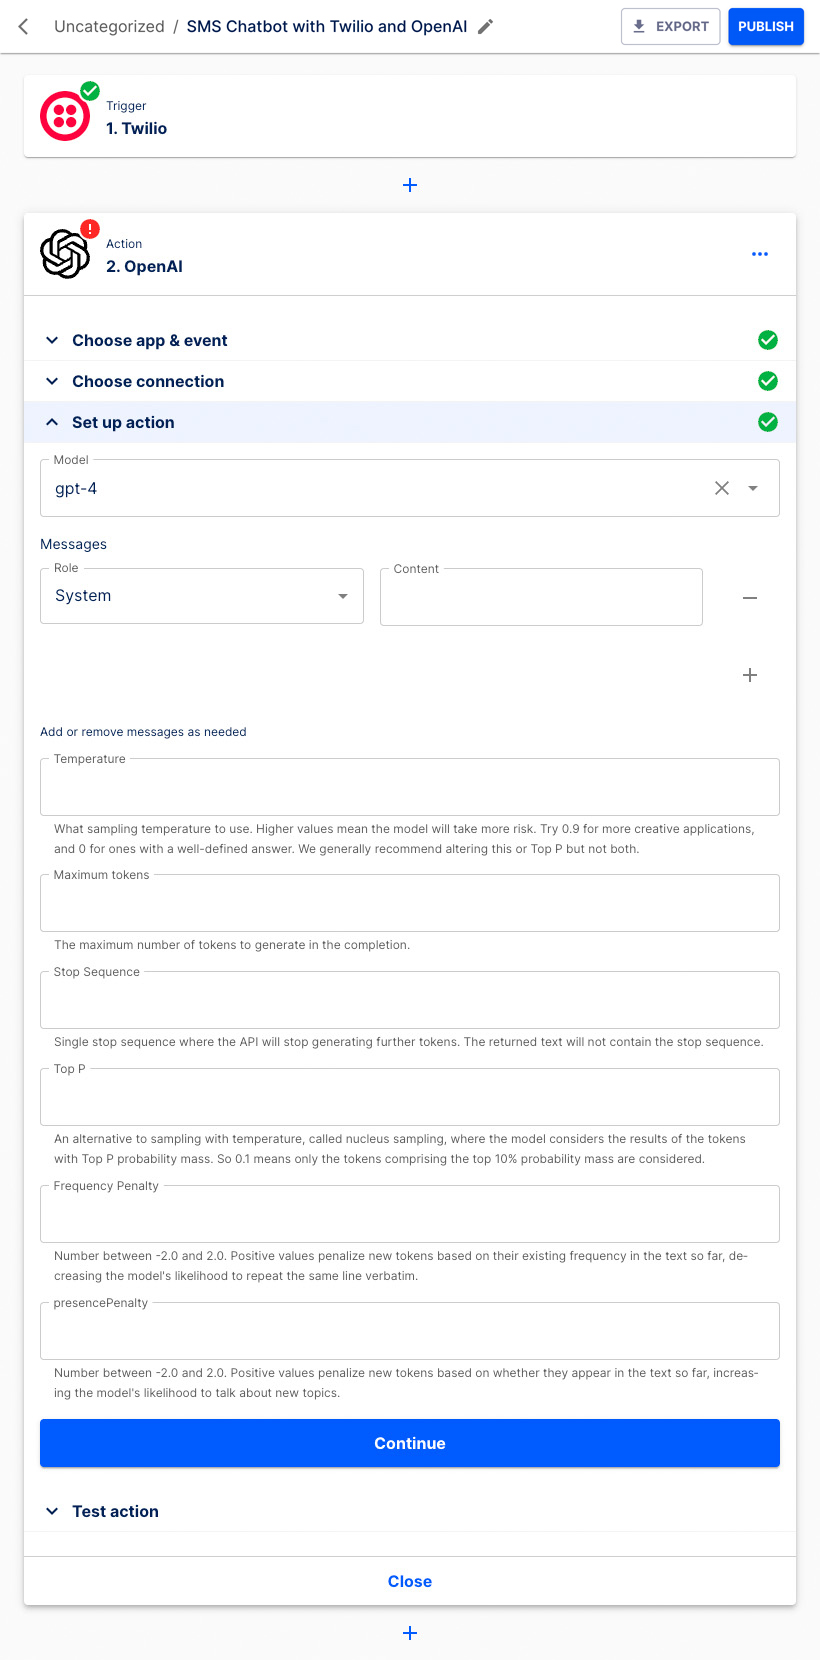820x1660 pixels.
Task: Click the Temperature input field
Action: (410, 787)
